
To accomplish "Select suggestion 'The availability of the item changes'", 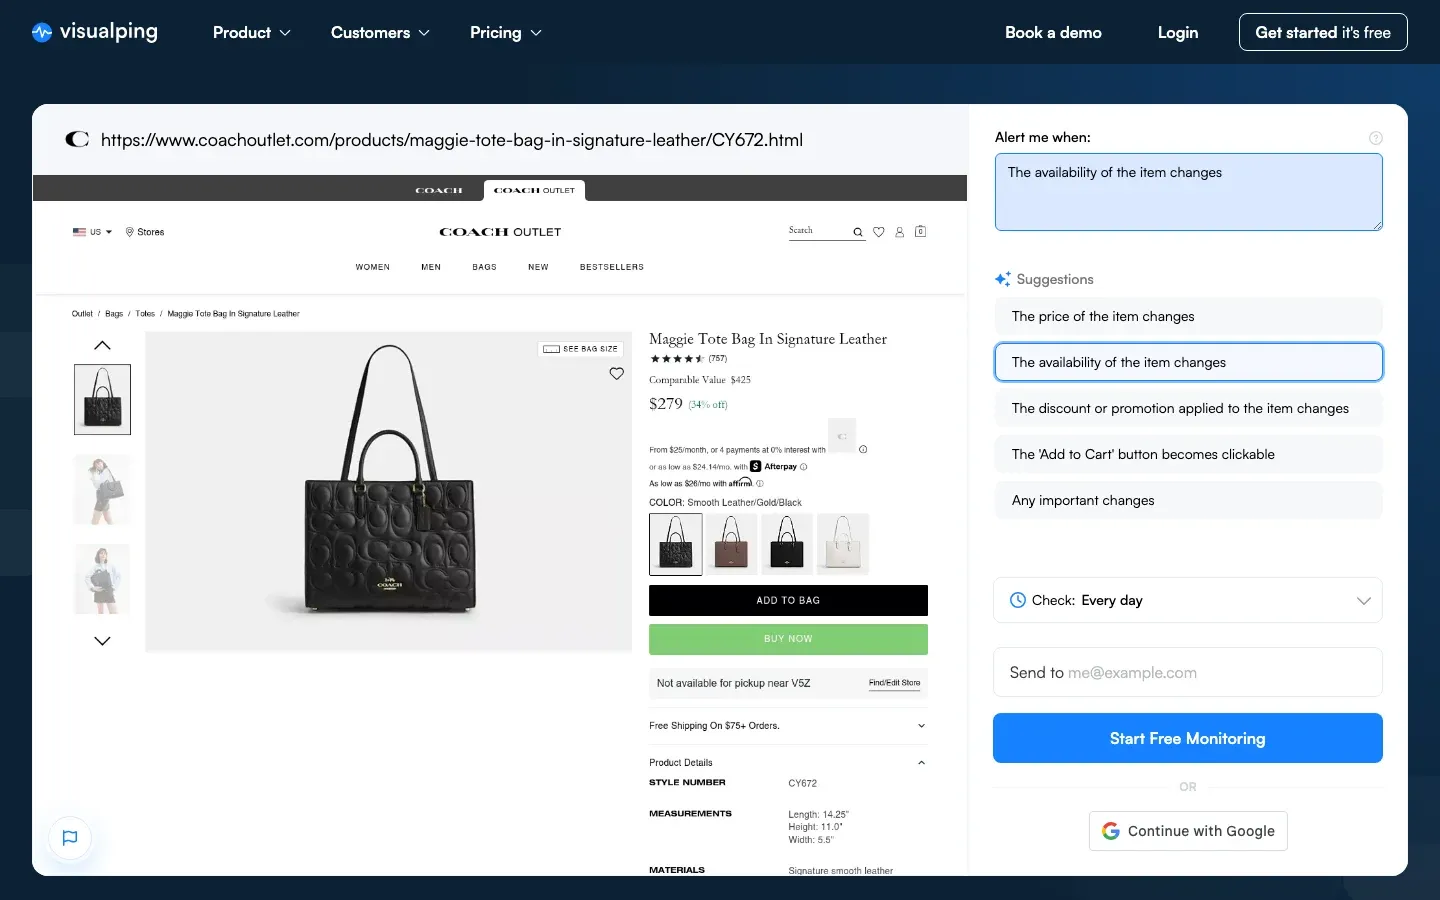I will click(x=1189, y=362).
